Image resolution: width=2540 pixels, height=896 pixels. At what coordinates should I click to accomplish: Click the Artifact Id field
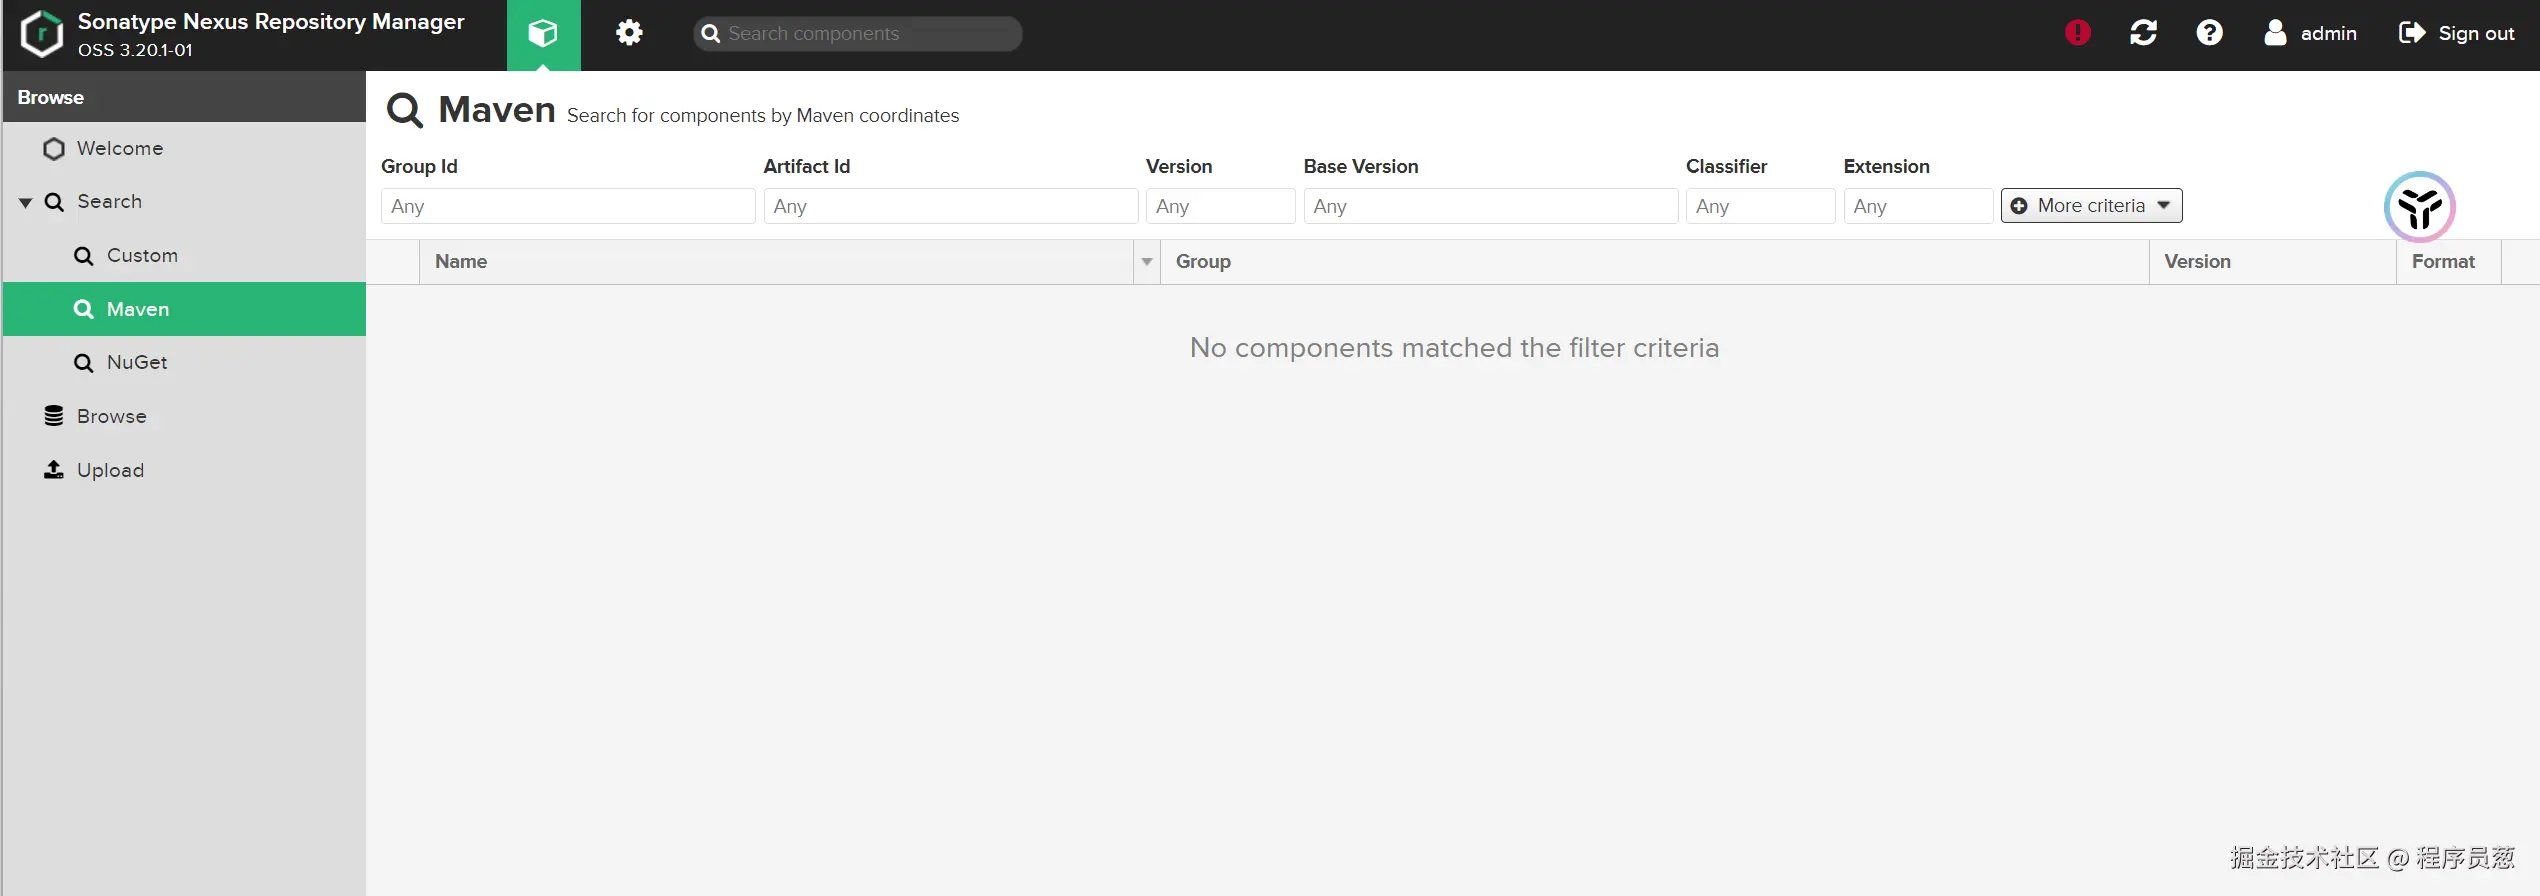(951, 206)
